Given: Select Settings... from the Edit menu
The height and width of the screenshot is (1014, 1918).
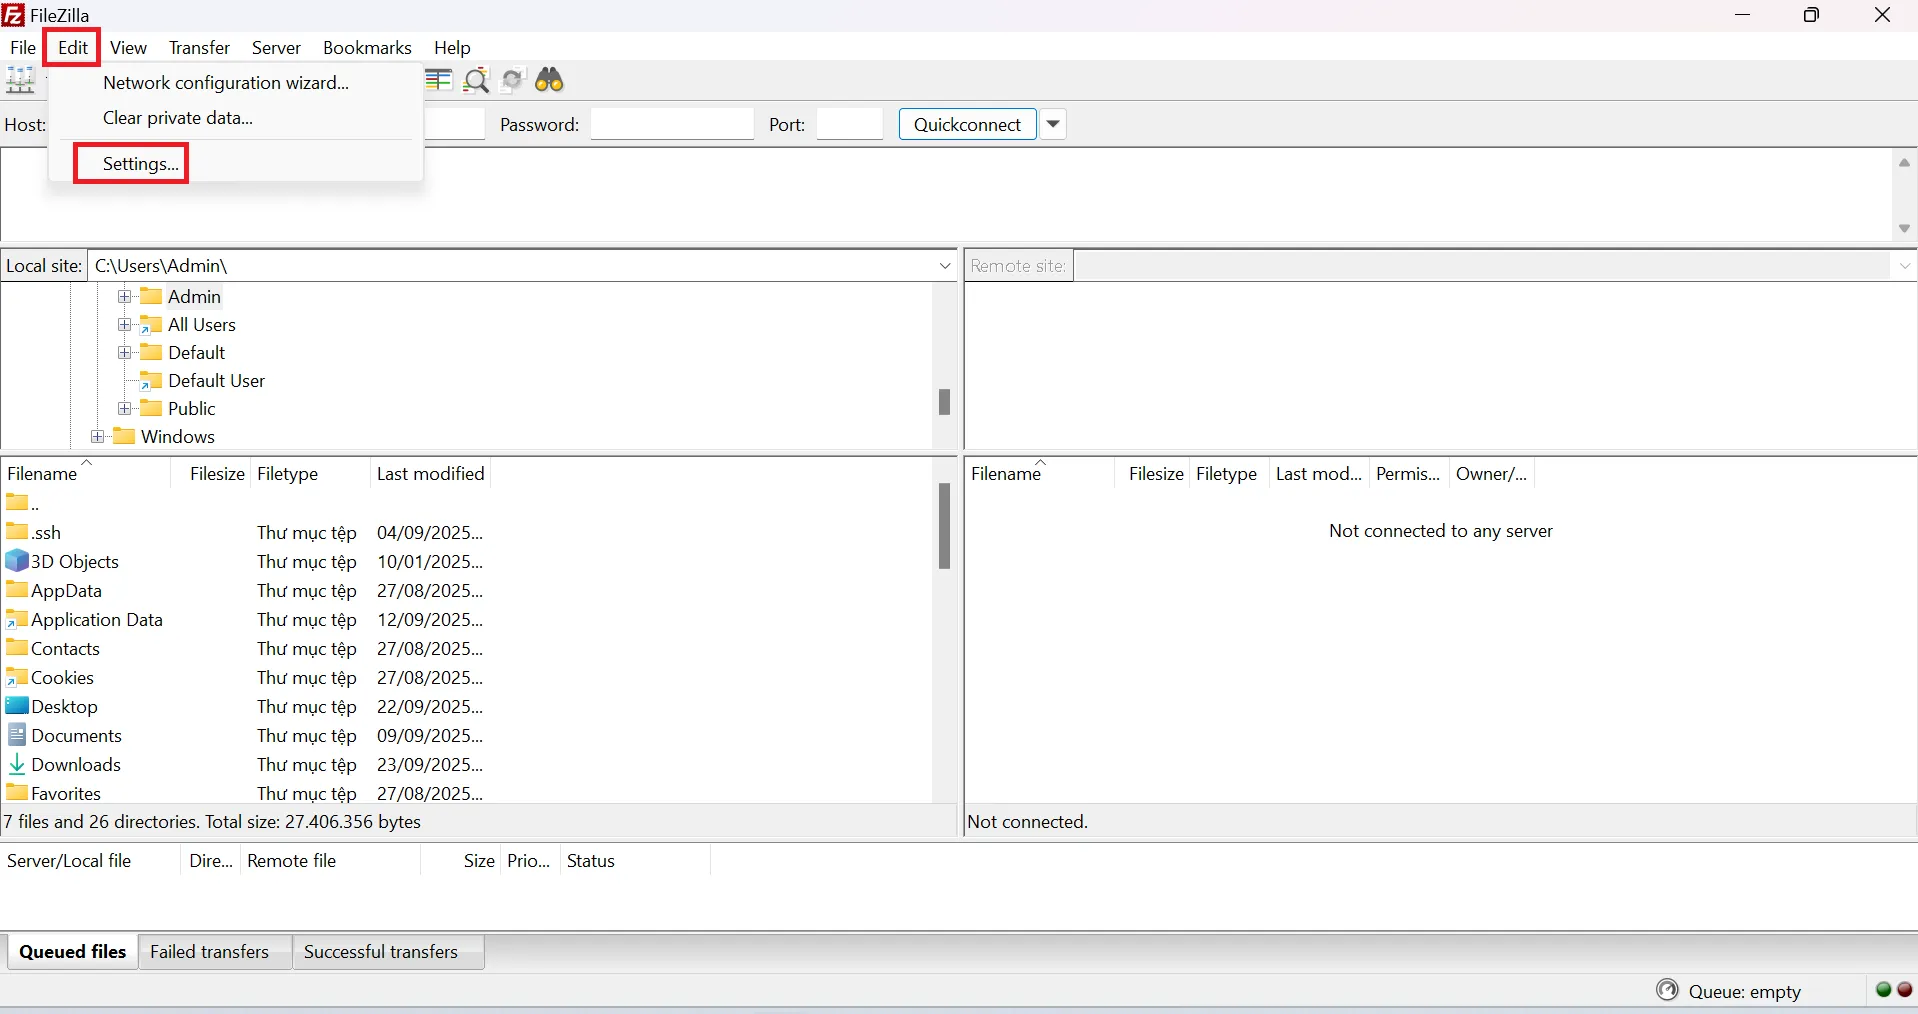Looking at the screenshot, I should [x=140, y=164].
